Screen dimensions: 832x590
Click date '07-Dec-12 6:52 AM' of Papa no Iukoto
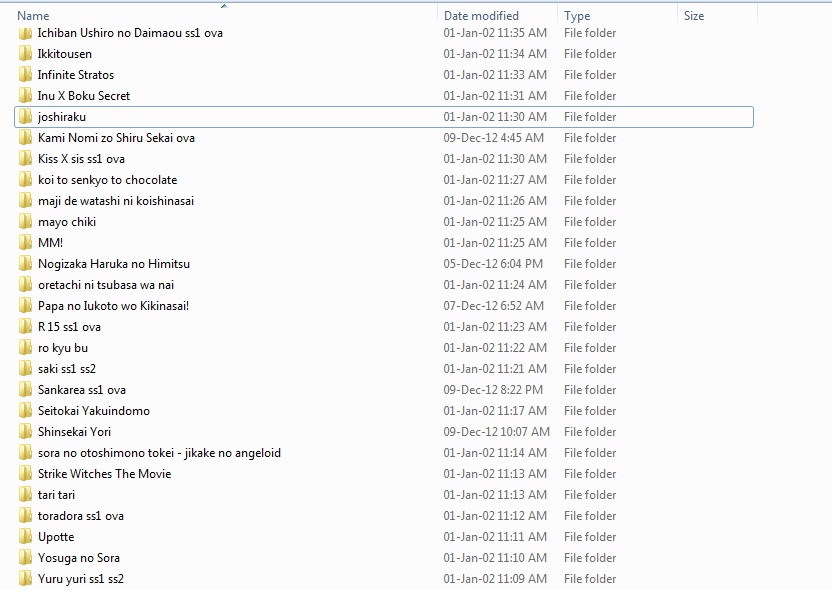tap(493, 306)
